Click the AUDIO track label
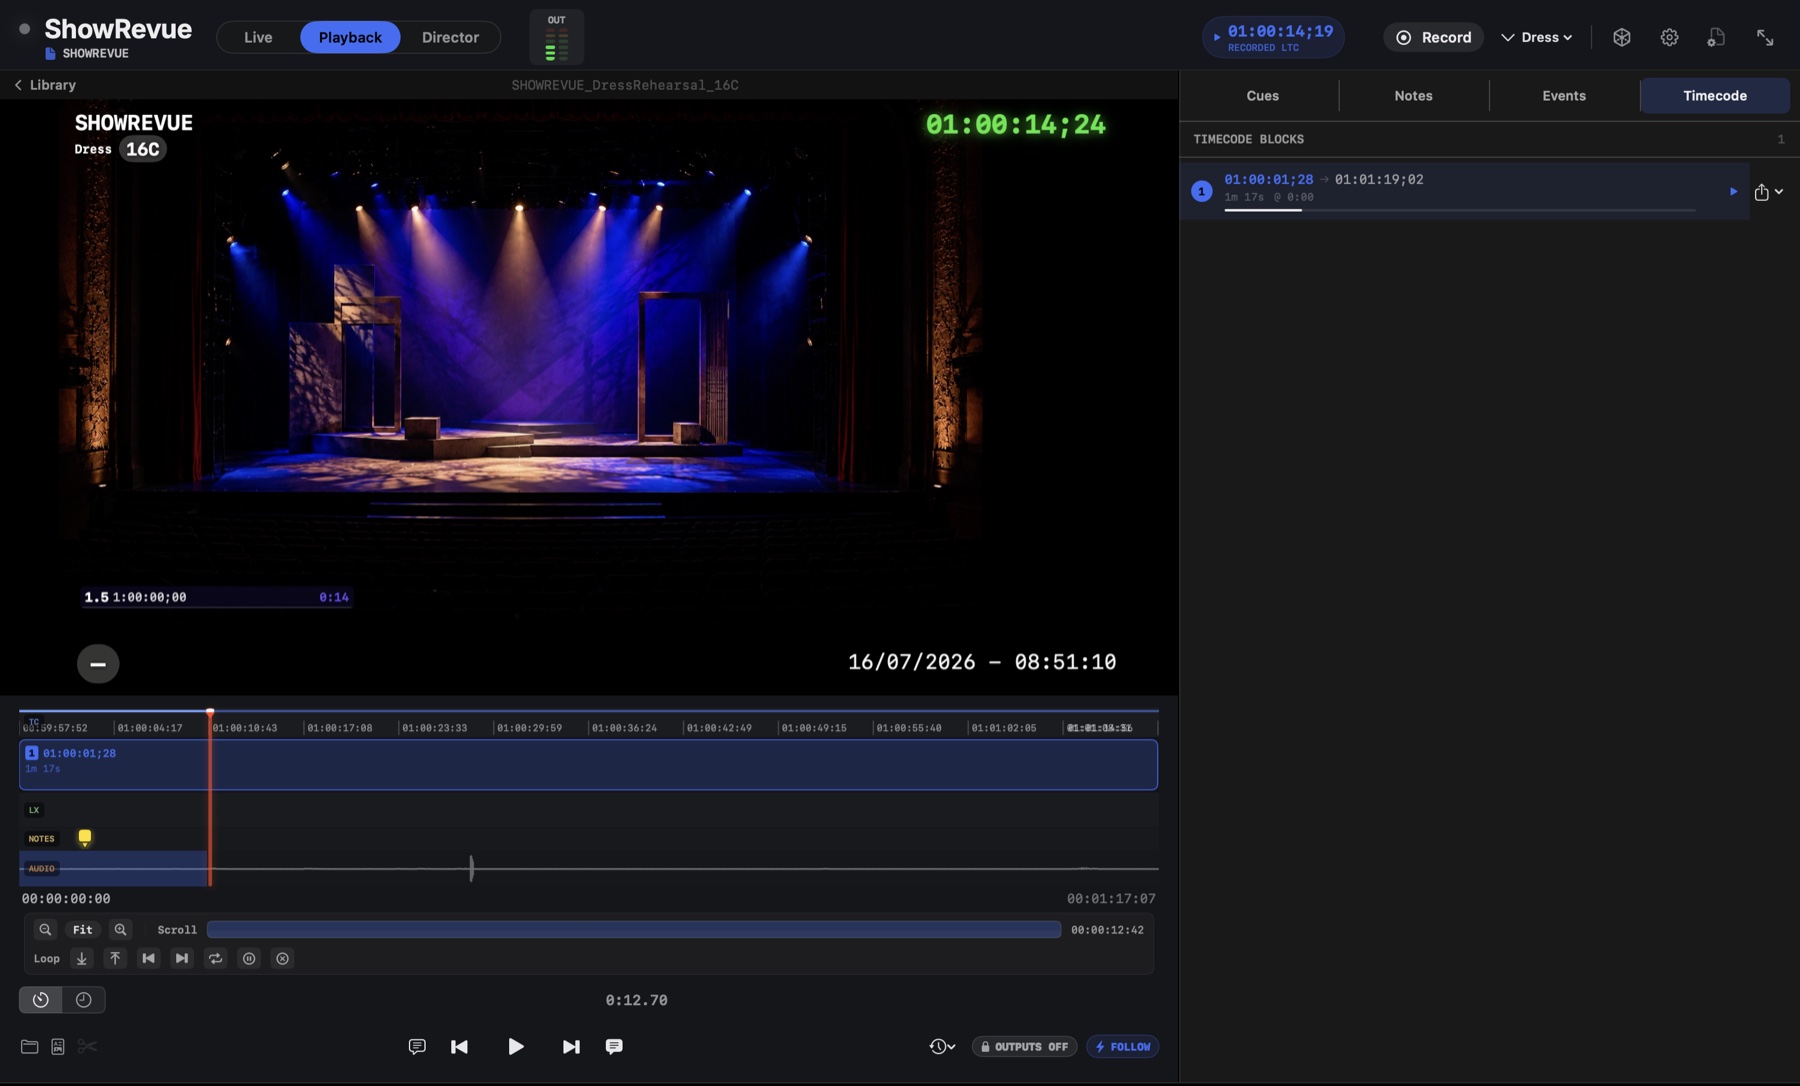Viewport: 1800px width, 1086px height. [41, 869]
